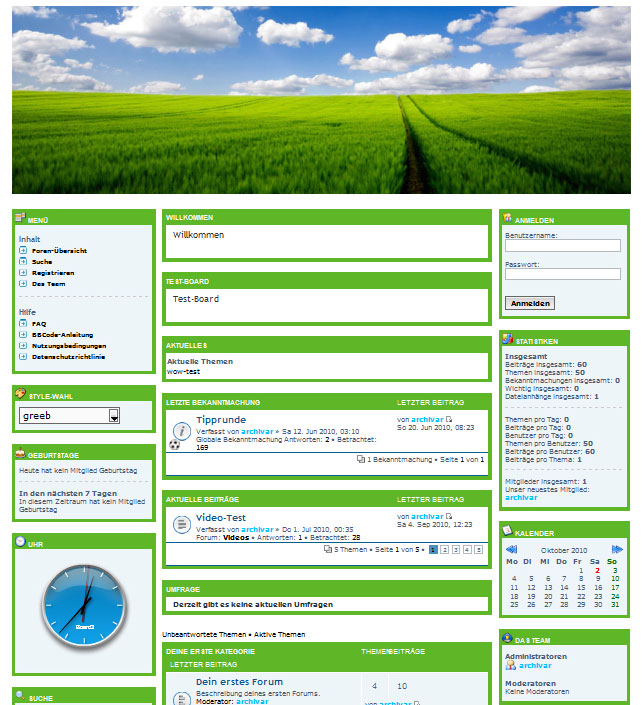Open the Tipprunde announcement topic
644x705 pixels.
coord(221,420)
